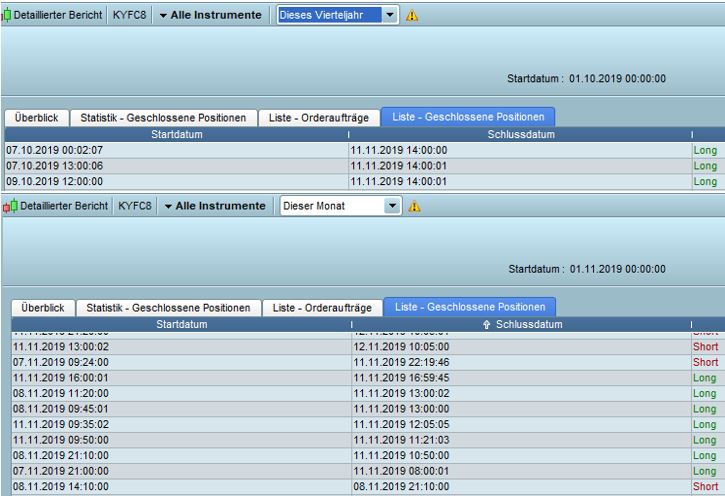Click KYFC8 account button in upper toolbar
The image size is (725, 496).
129,15
